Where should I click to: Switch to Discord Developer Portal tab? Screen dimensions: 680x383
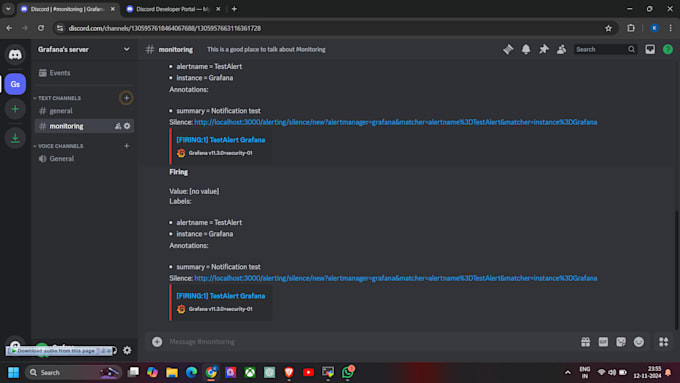pos(173,9)
